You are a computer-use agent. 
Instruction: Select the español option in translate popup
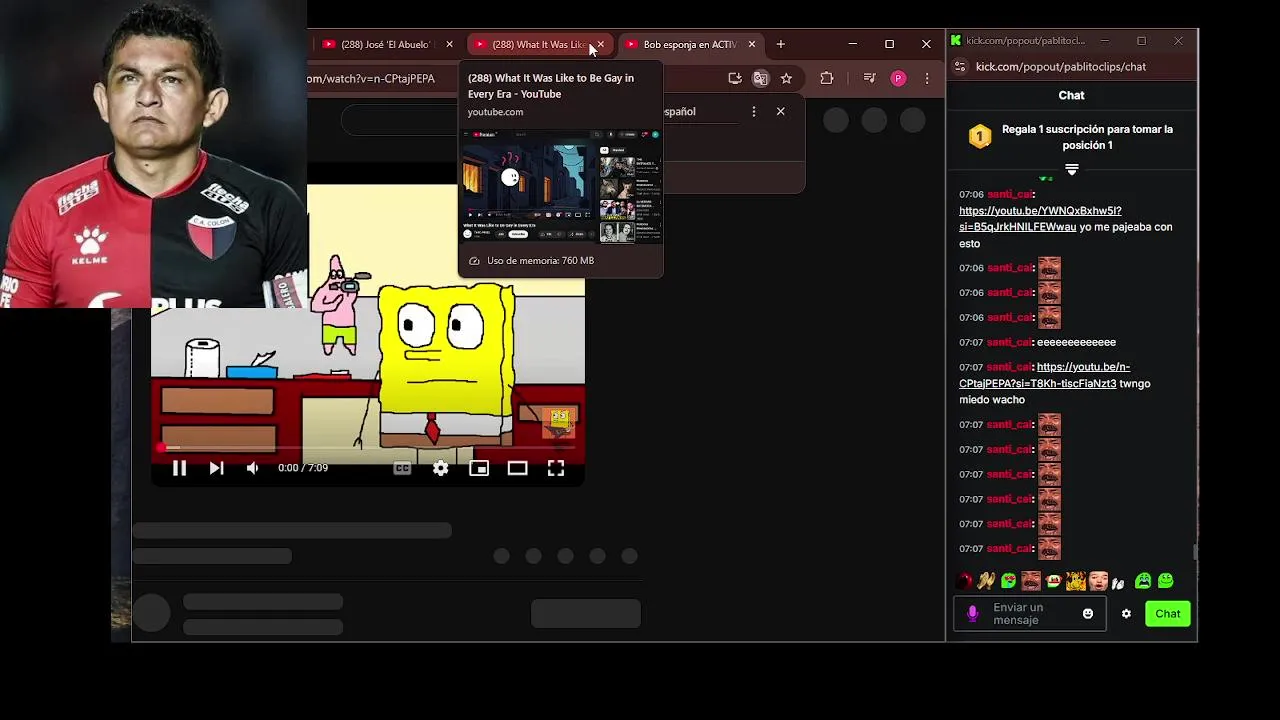(x=679, y=111)
